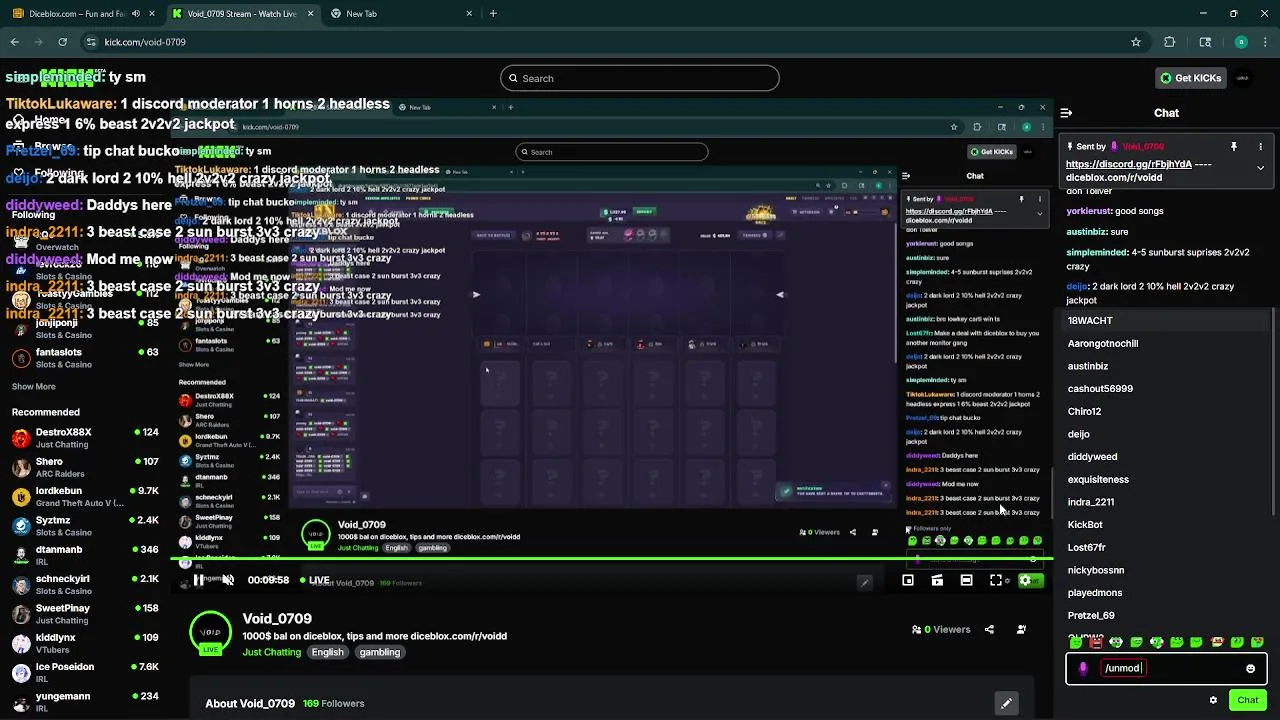Click the profile avatar at top right
This screenshot has width=1280, height=720.
(x=1243, y=78)
